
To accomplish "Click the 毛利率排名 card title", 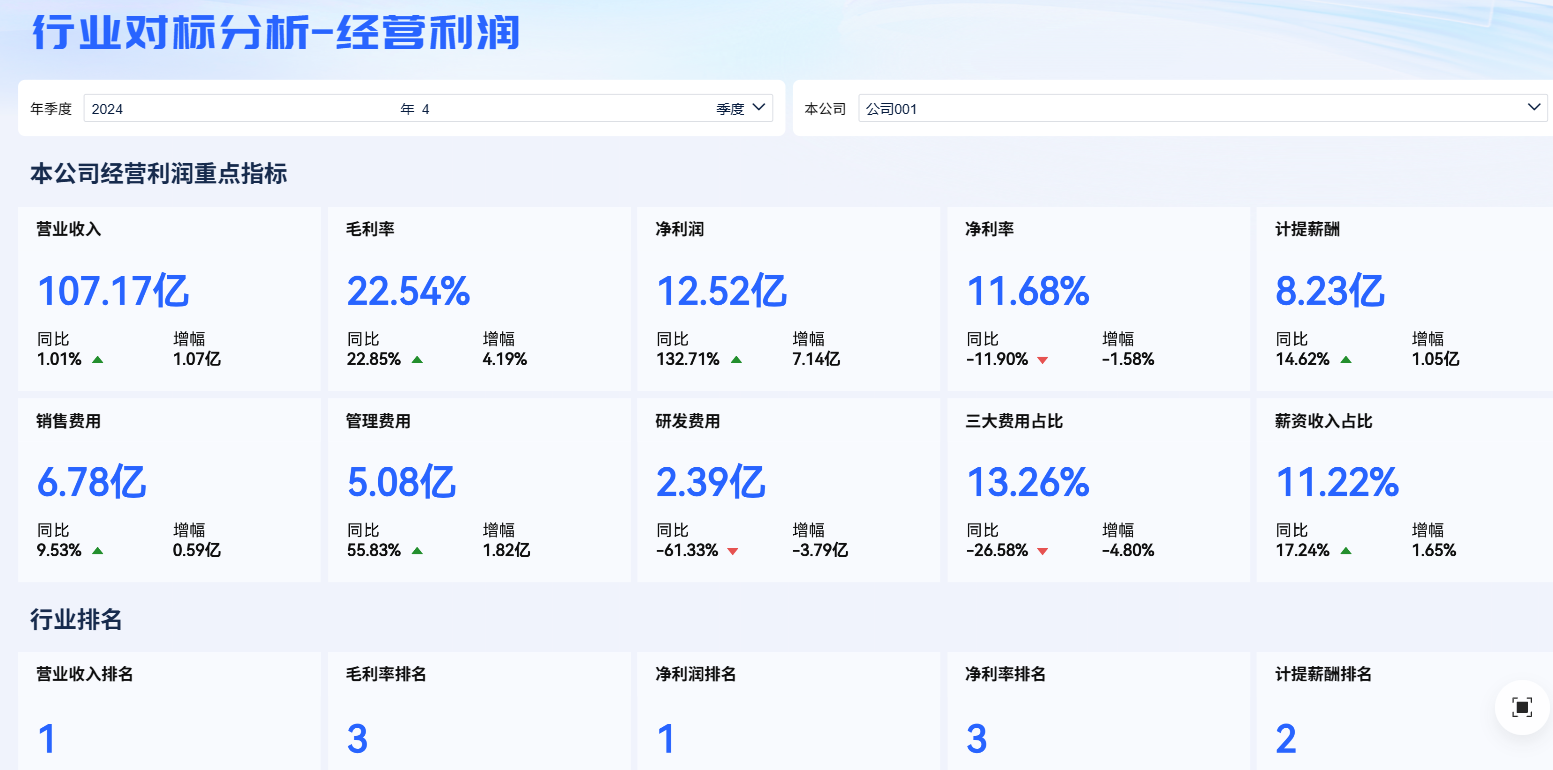I will point(387,674).
